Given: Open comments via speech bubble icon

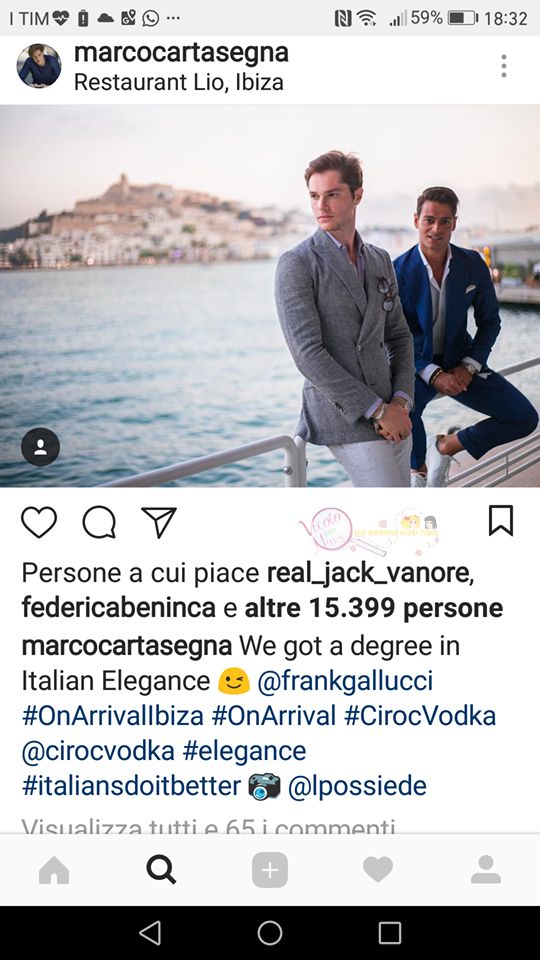Looking at the screenshot, I should [x=99, y=522].
